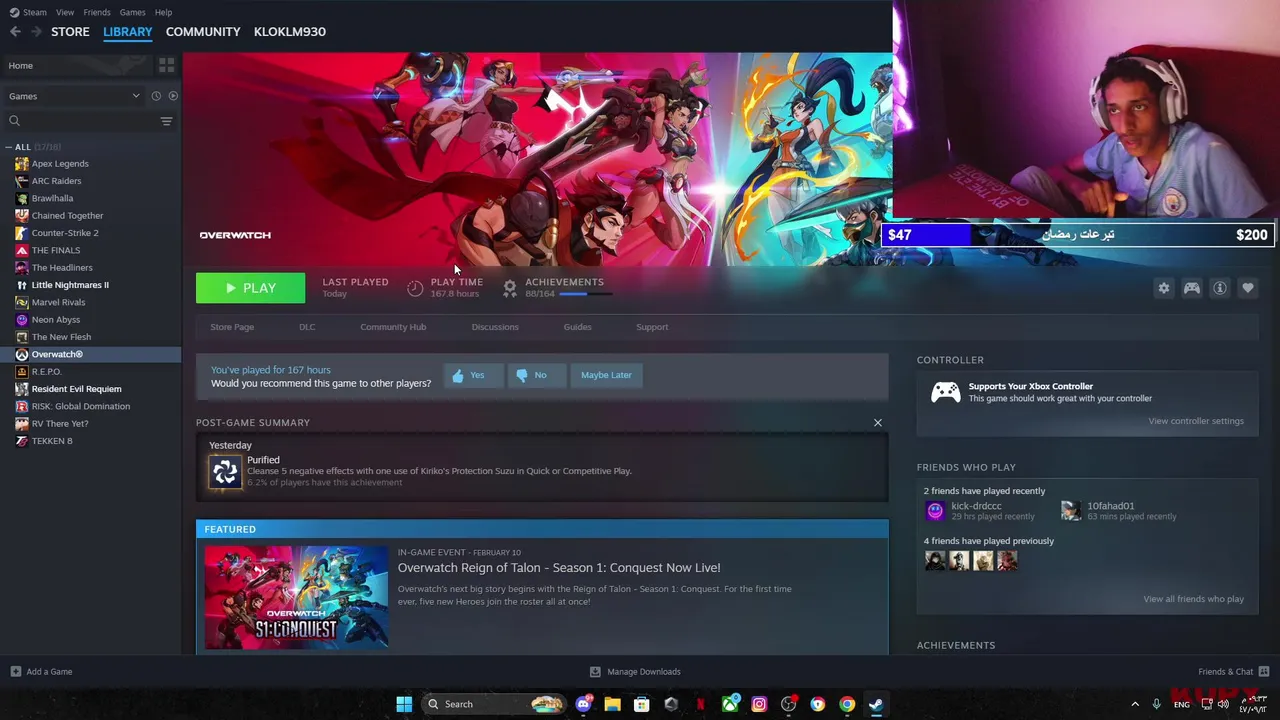The image size is (1280, 720).
Task: Open the DLC link
Action: [307, 327]
